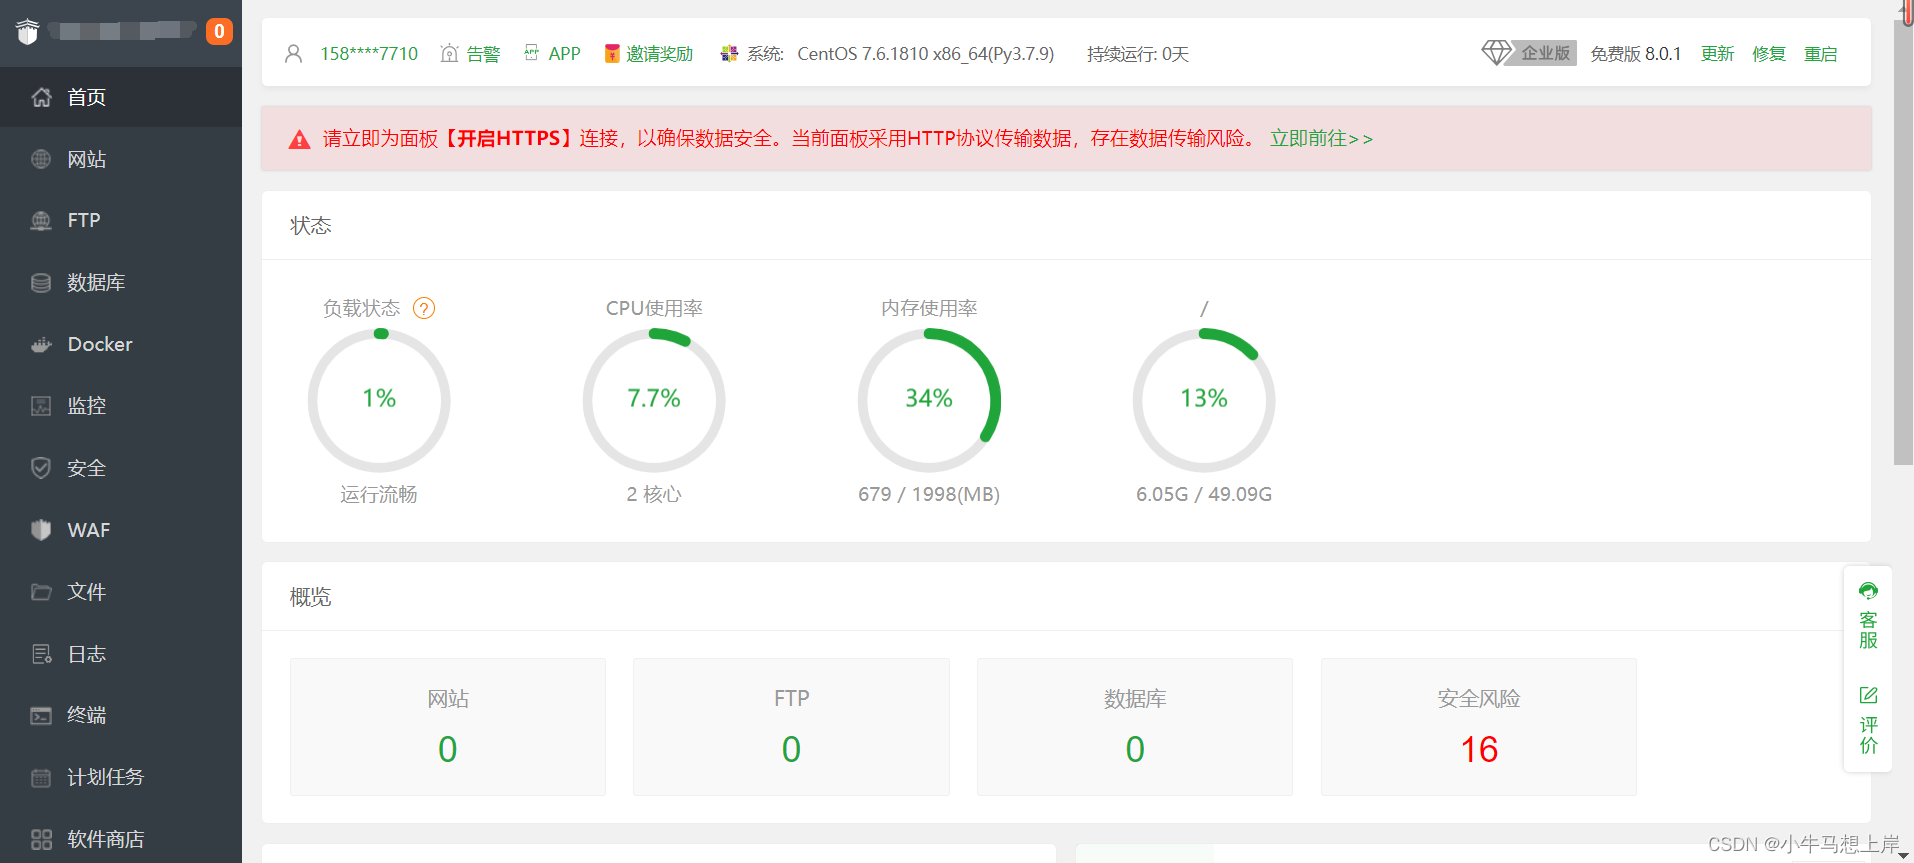
Task: Click the APP phone icon in header
Action: pyautogui.click(x=531, y=53)
